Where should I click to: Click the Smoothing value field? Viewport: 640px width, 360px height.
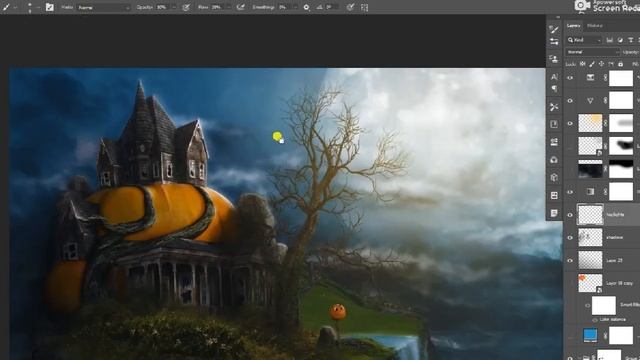point(284,7)
